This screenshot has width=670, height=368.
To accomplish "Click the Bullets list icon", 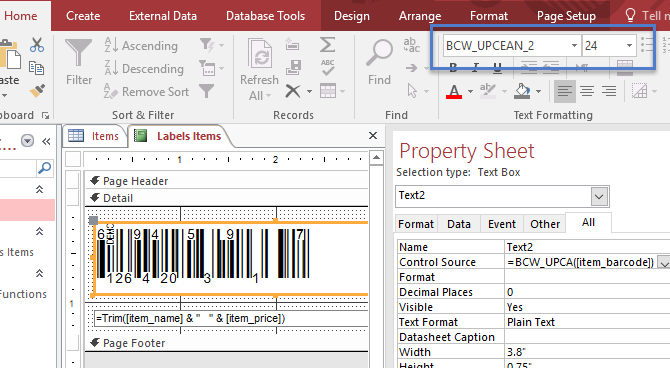I will pyautogui.click(x=647, y=44).
